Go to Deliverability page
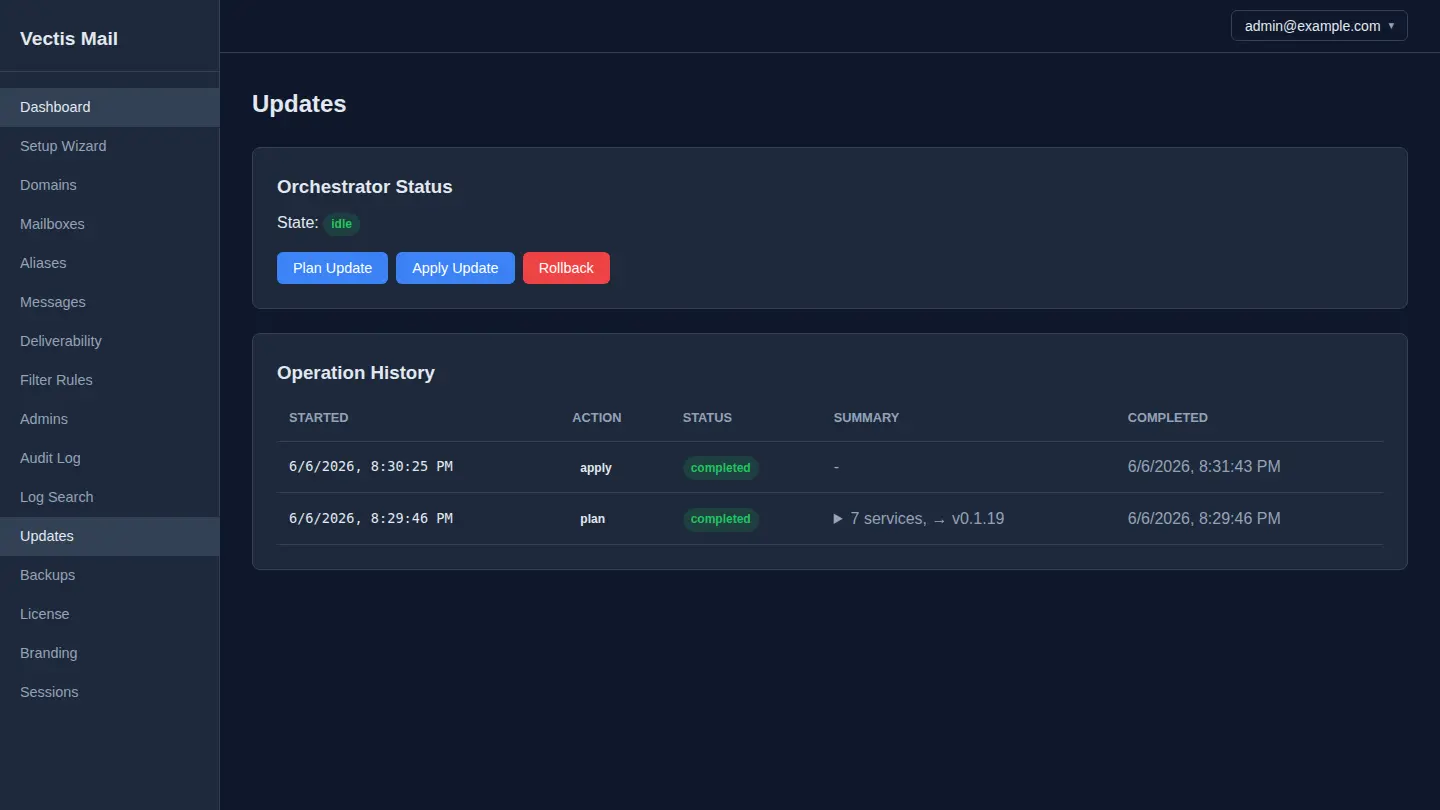1440x810 pixels. (109, 341)
